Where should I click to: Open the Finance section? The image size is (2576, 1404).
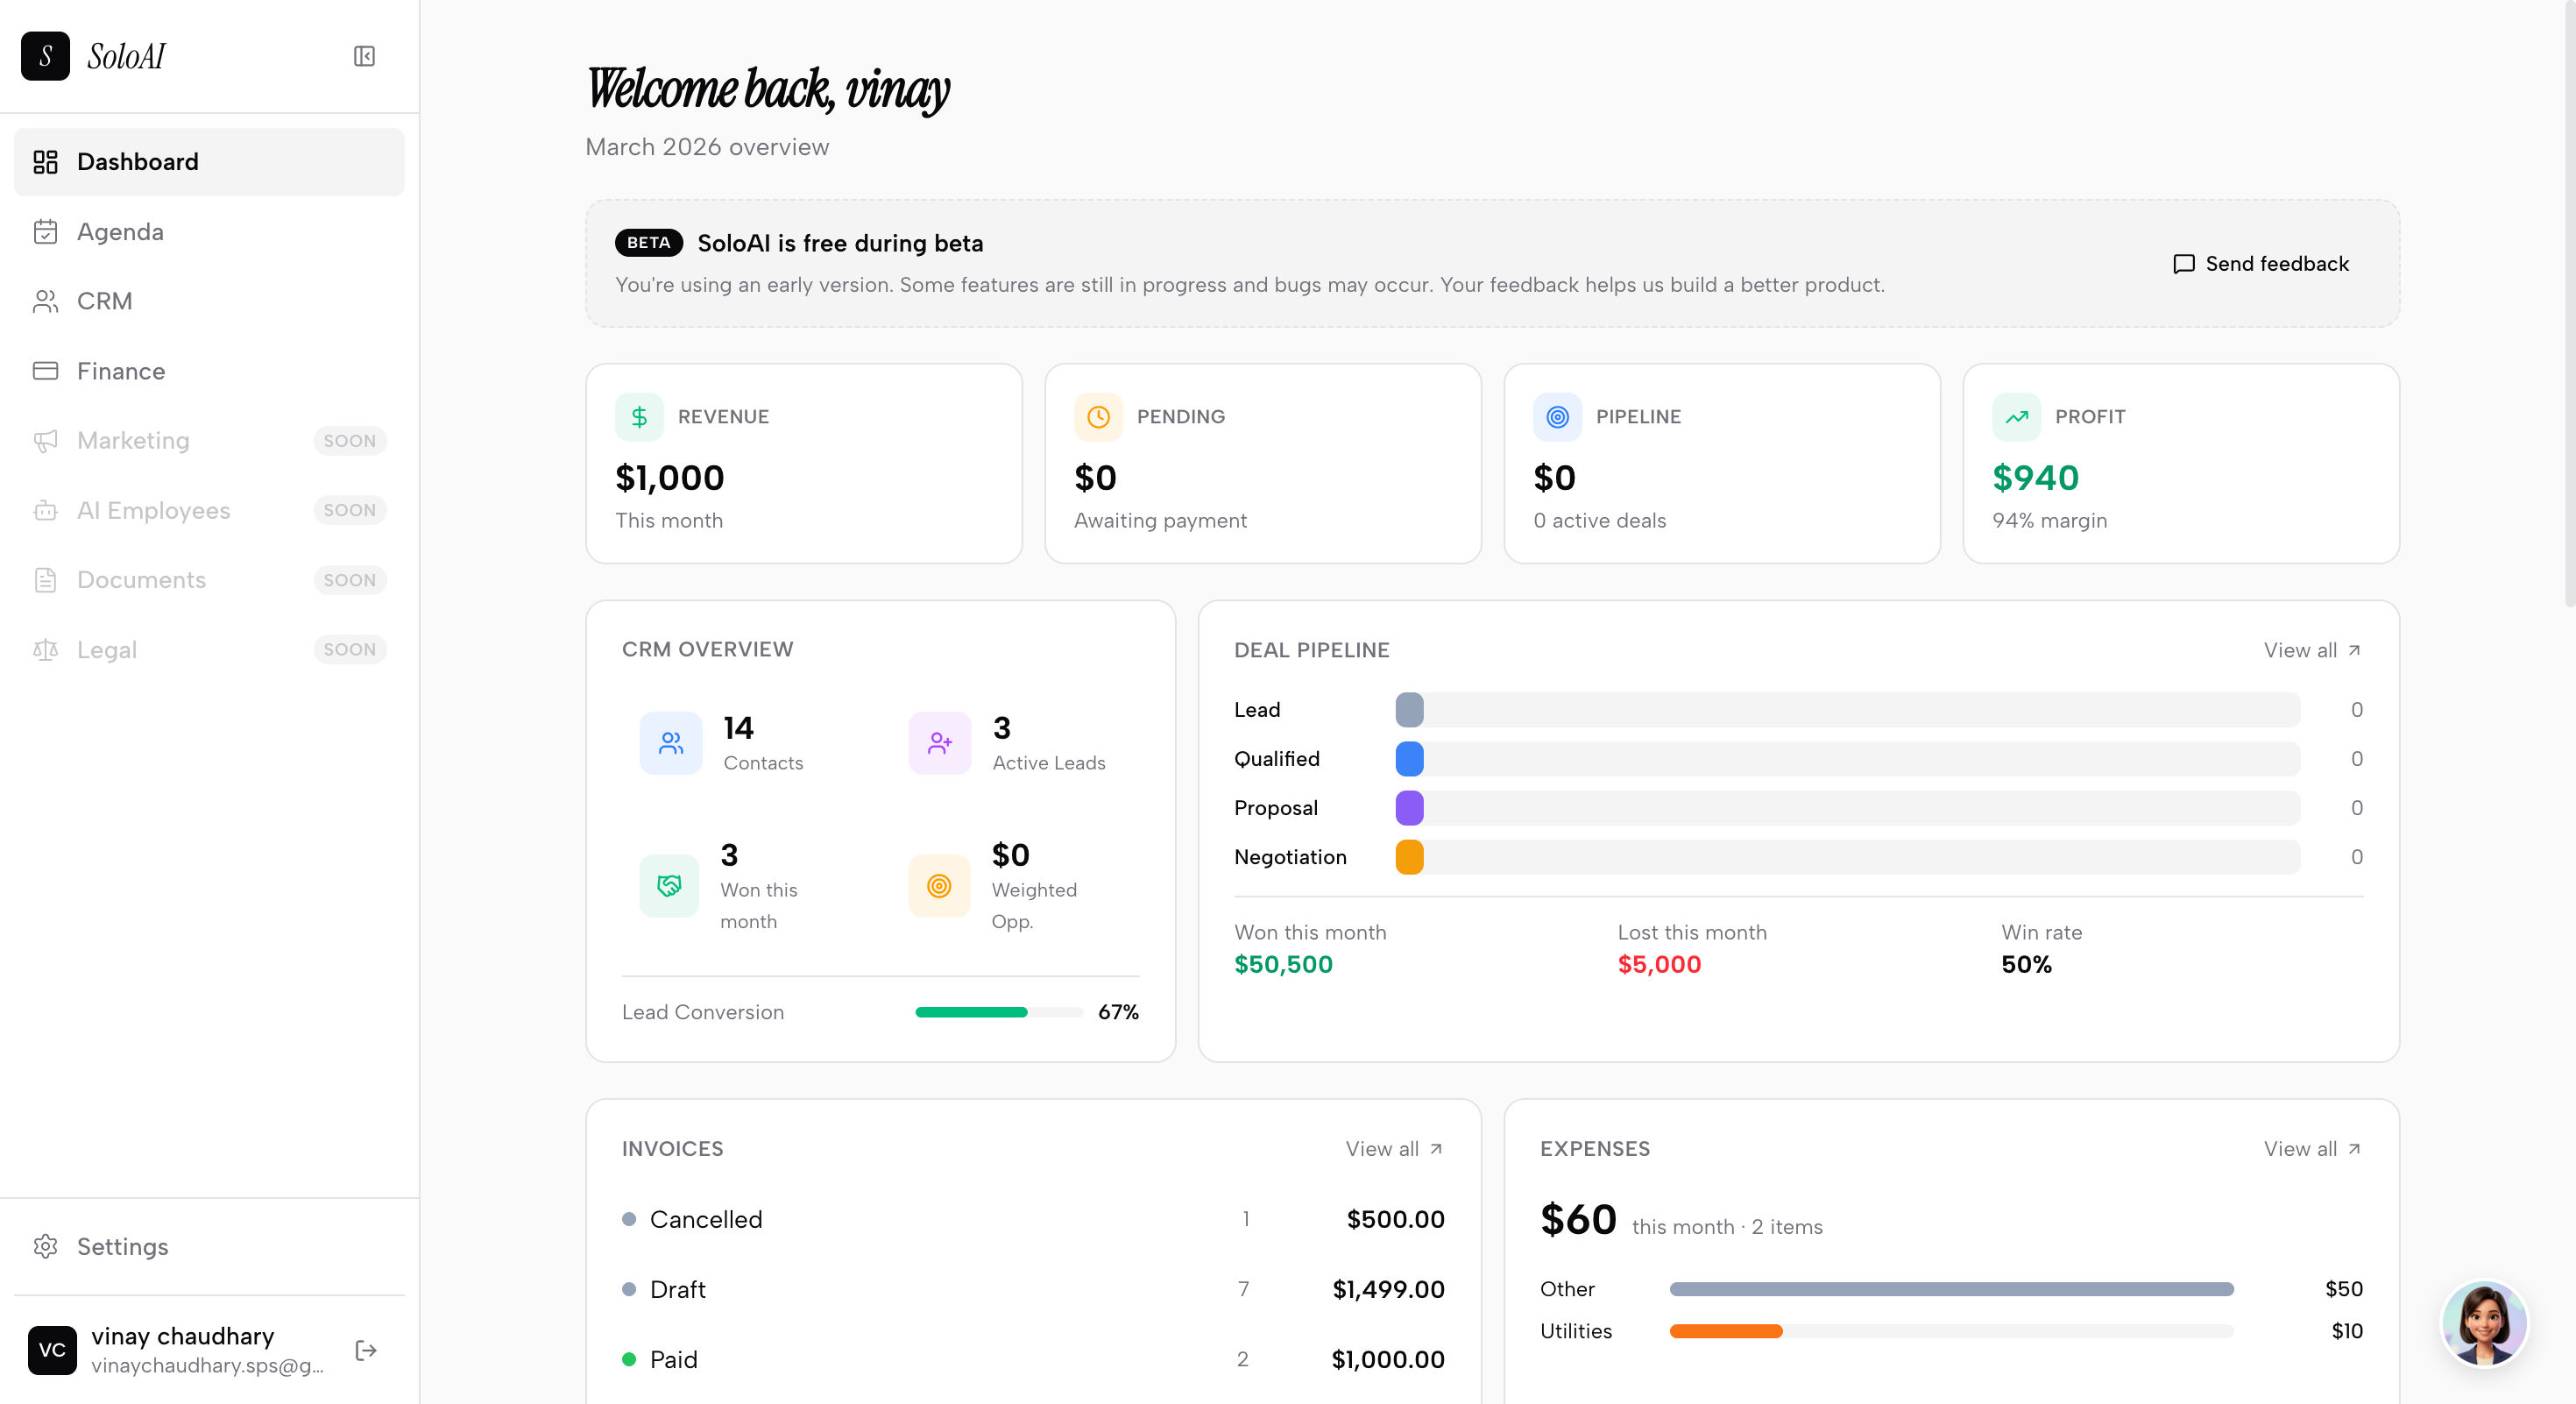coord(120,371)
